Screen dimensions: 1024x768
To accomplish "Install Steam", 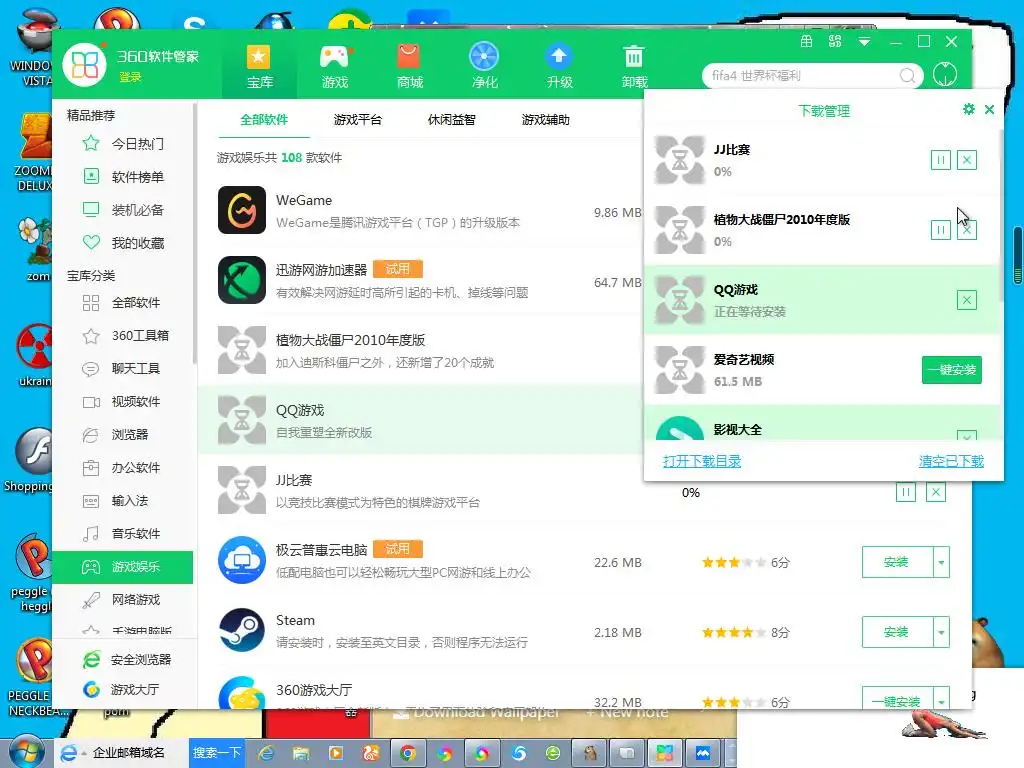I will [897, 632].
